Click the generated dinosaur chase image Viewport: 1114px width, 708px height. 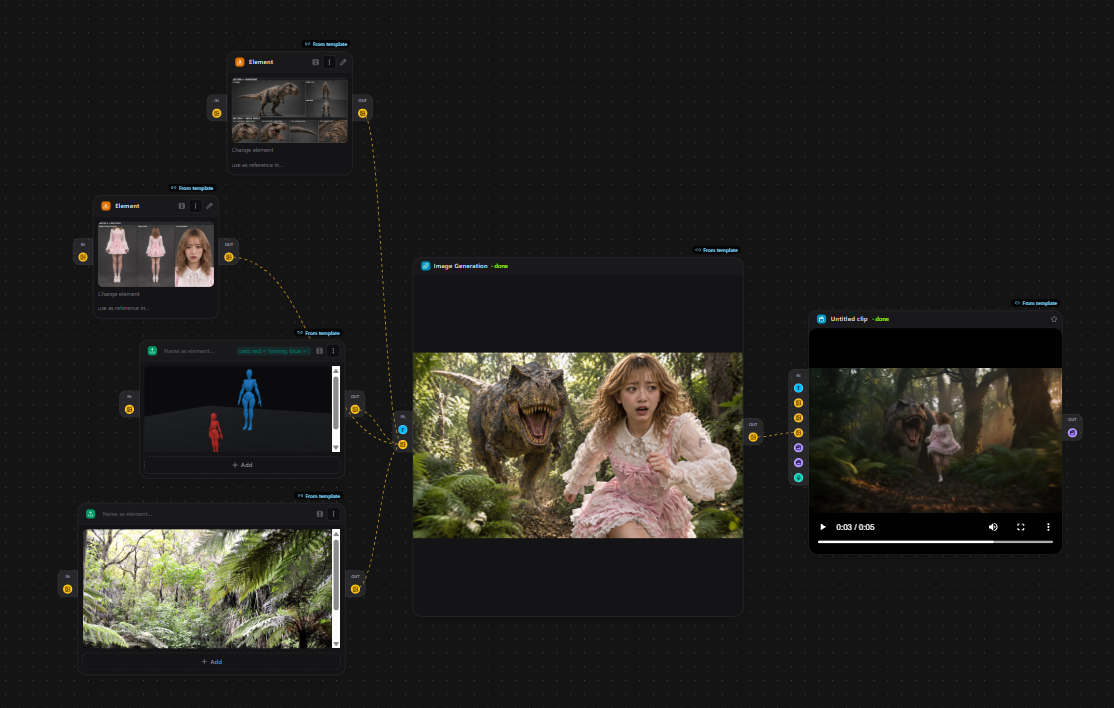coord(578,445)
